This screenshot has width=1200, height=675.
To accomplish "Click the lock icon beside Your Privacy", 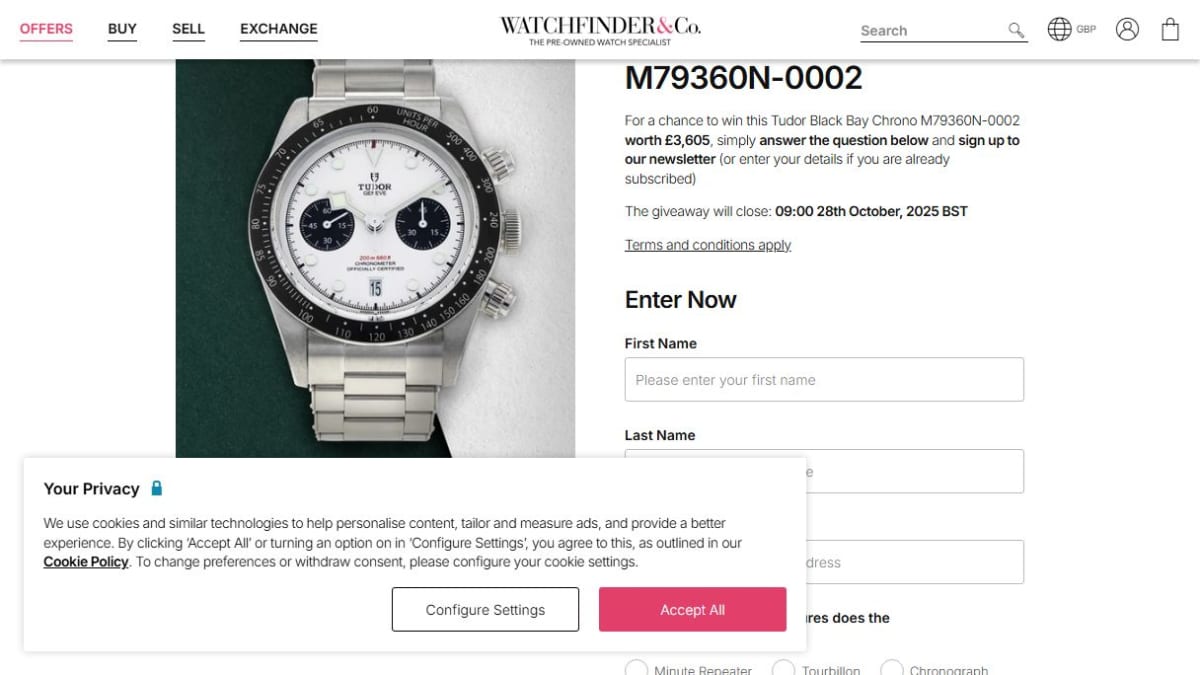I will (156, 488).
